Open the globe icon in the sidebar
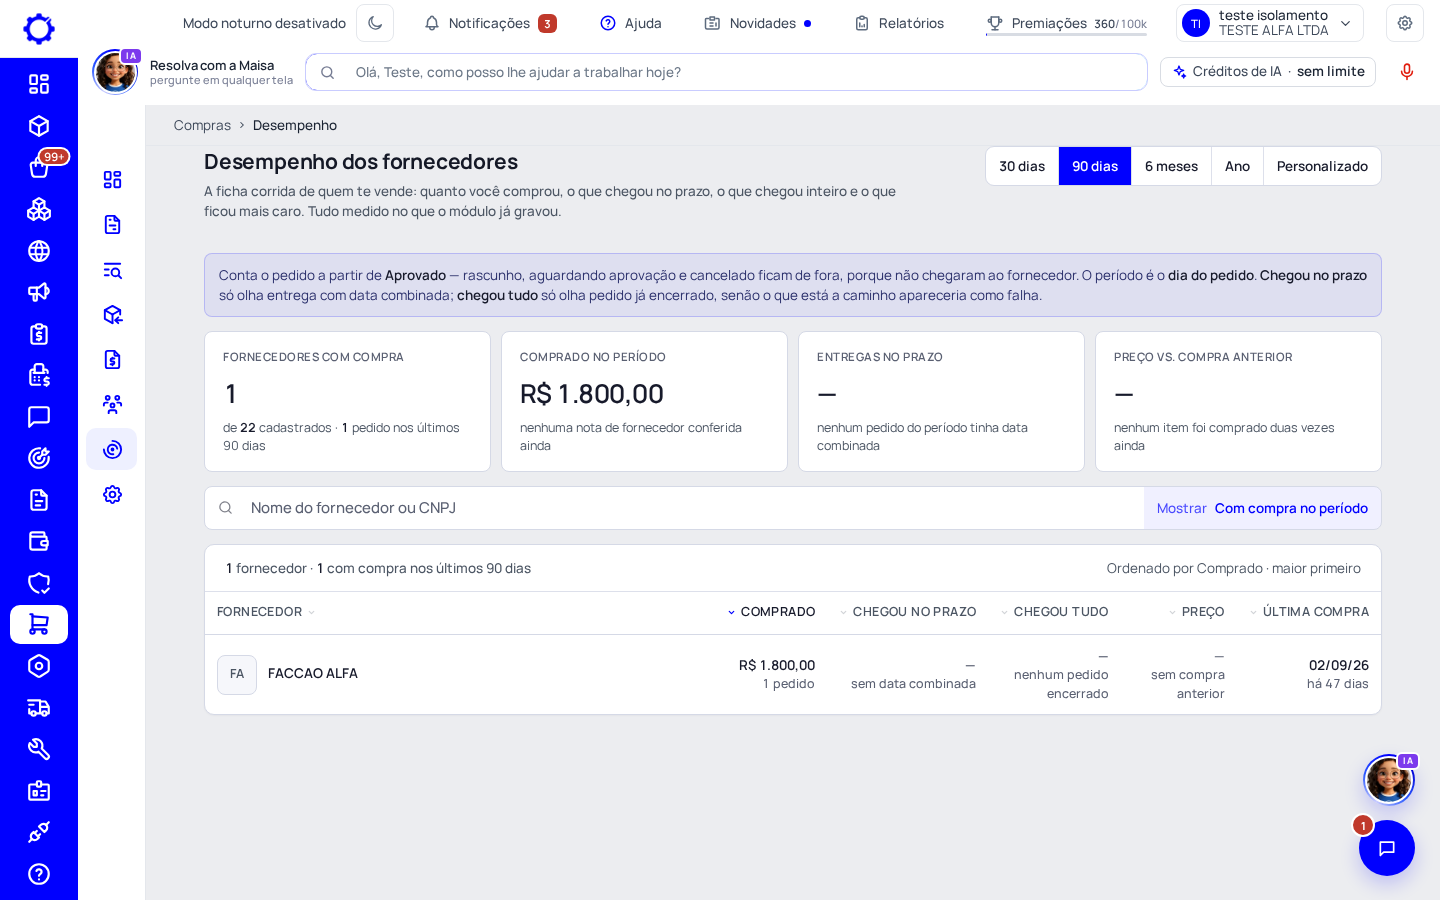The width and height of the screenshot is (1440, 900). (39, 251)
